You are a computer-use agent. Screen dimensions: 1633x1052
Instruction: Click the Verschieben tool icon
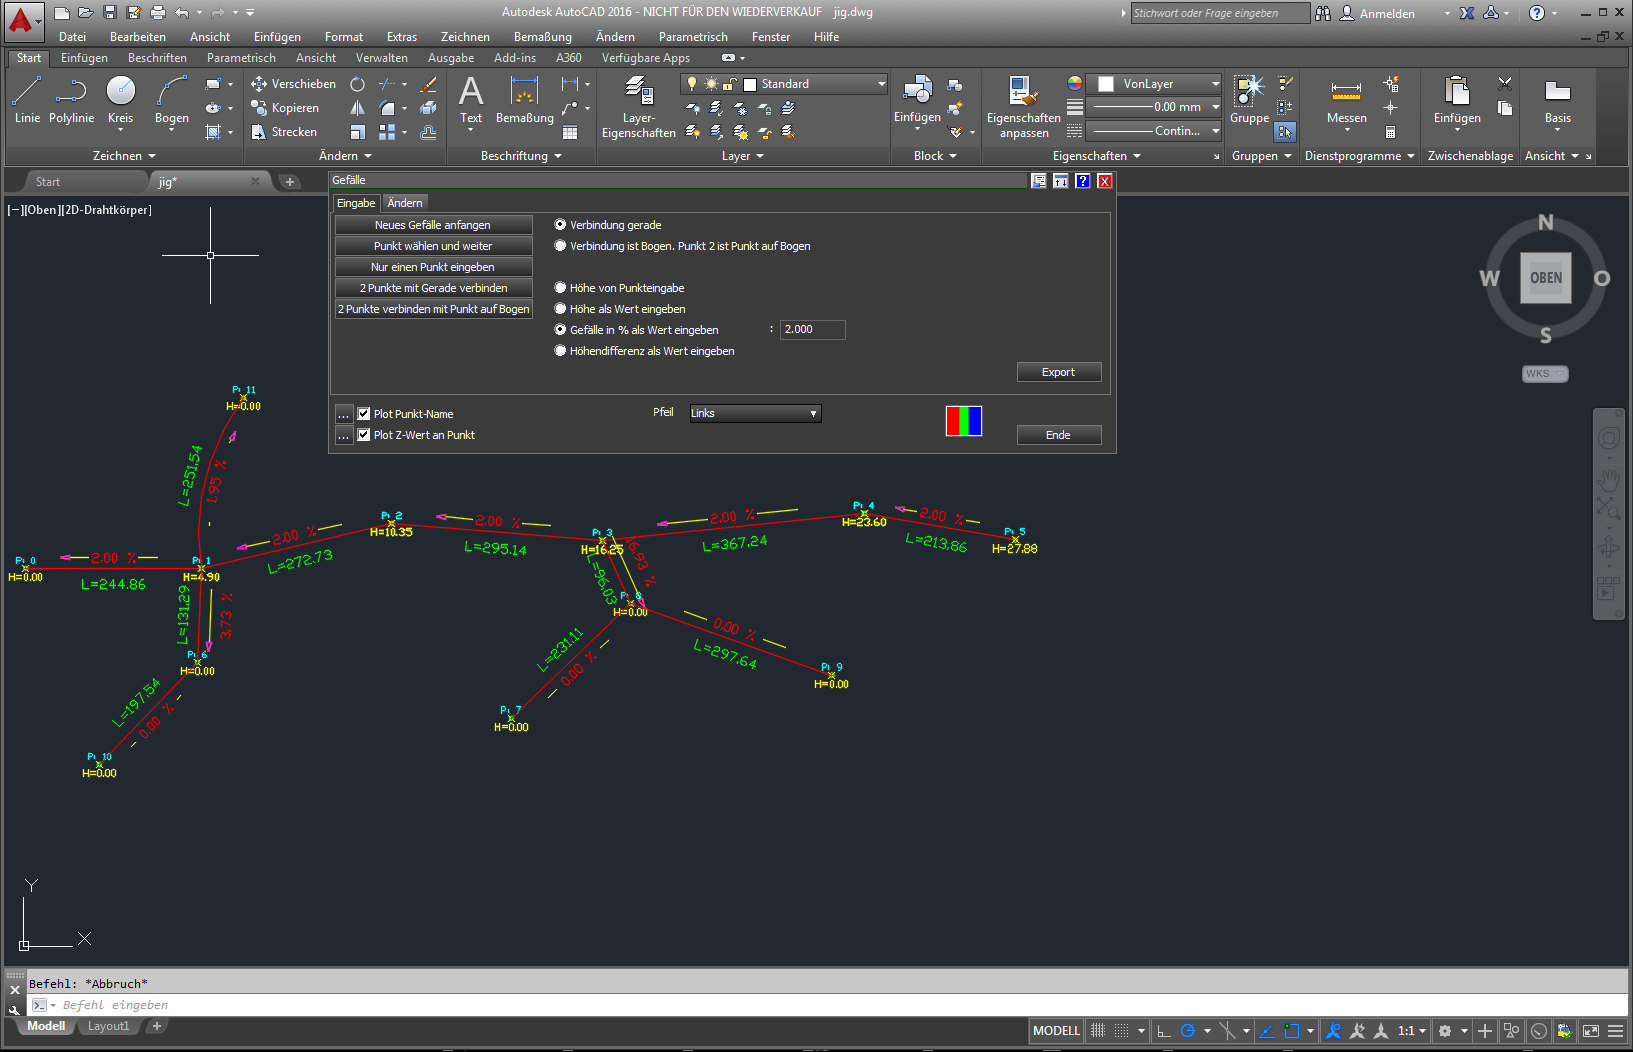[x=260, y=84]
